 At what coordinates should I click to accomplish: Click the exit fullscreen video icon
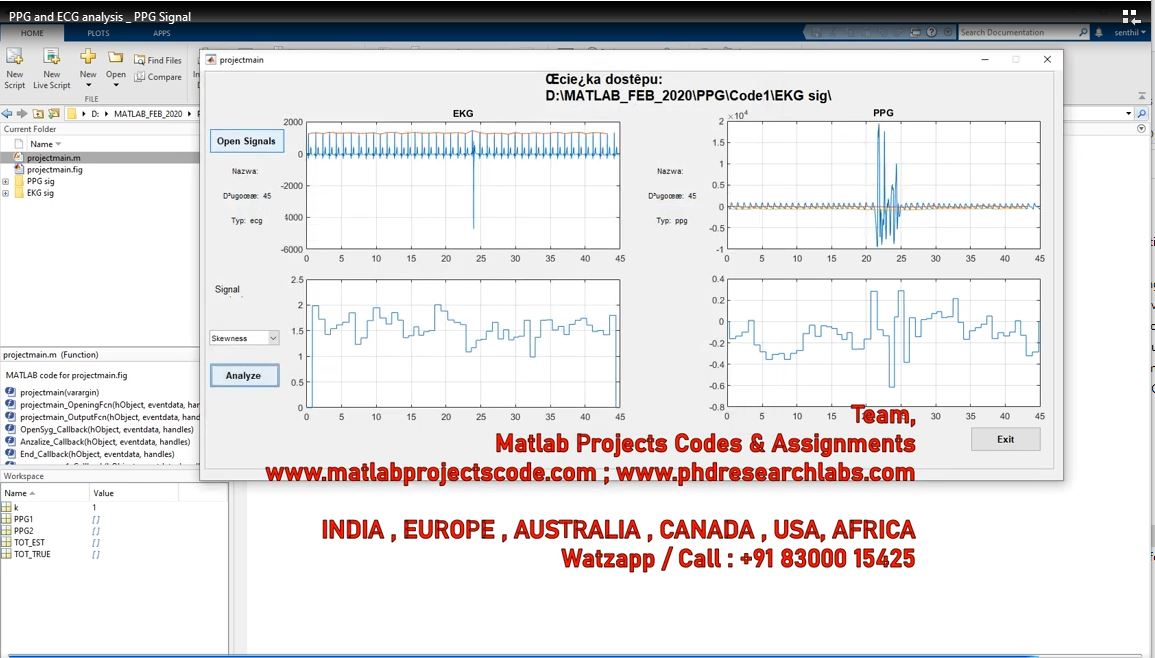point(1131,17)
